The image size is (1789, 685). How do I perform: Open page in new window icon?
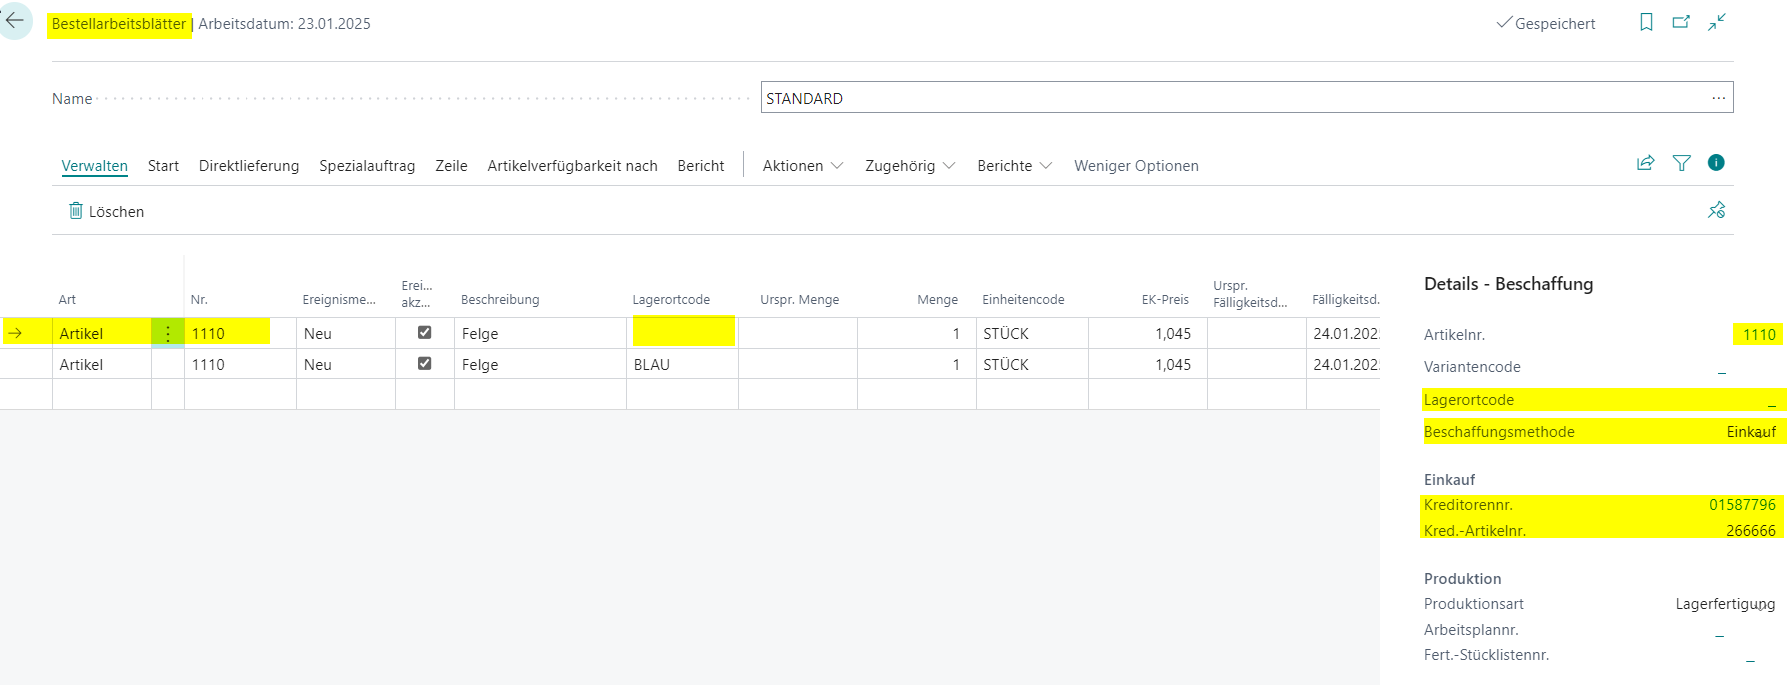click(x=1681, y=22)
